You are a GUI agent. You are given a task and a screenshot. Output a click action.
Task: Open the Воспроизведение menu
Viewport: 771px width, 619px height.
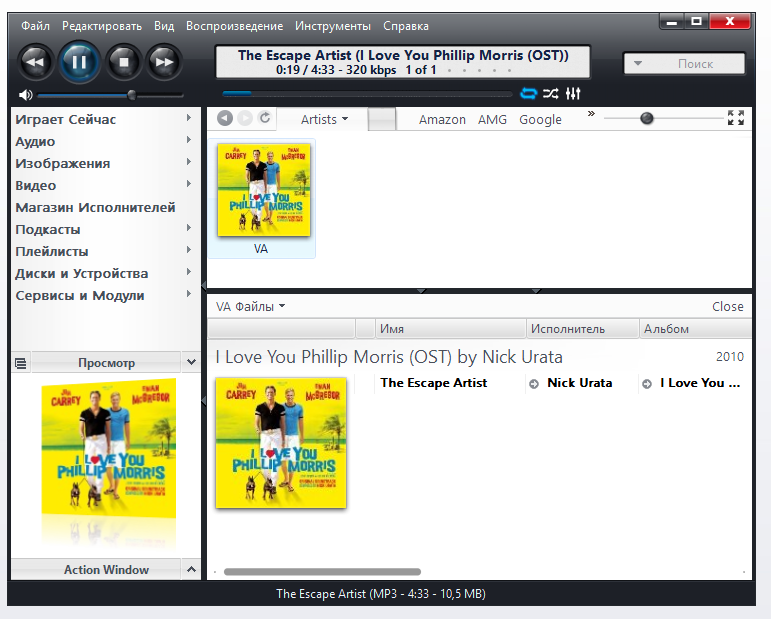pos(235,26)
